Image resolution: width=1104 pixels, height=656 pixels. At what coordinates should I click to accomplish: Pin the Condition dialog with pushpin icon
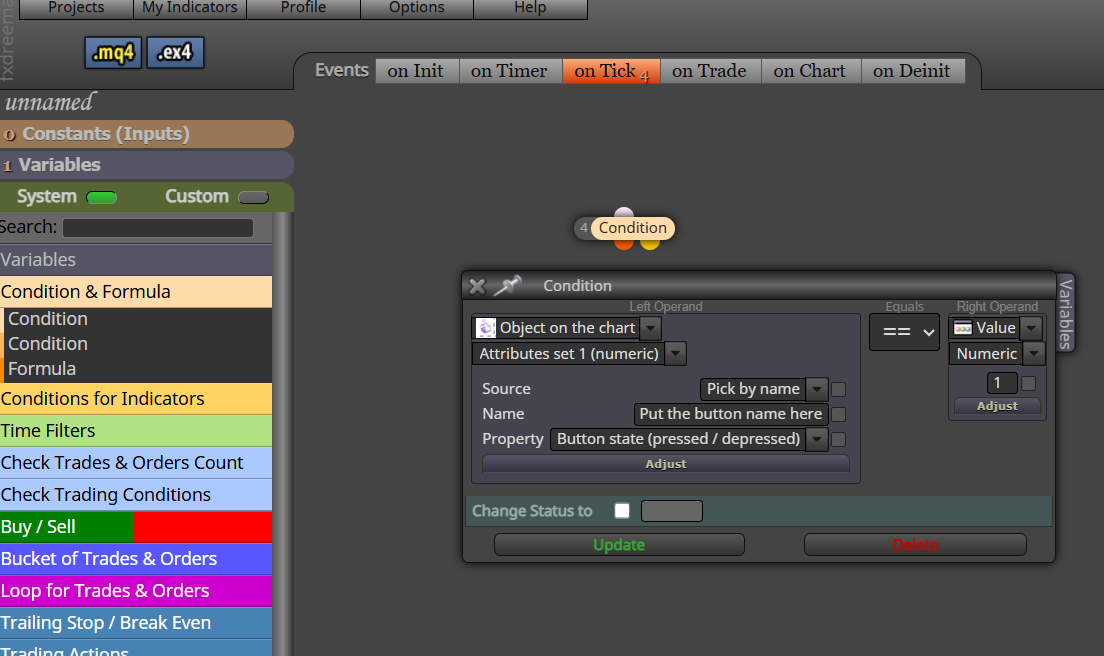tap(507, 286)
